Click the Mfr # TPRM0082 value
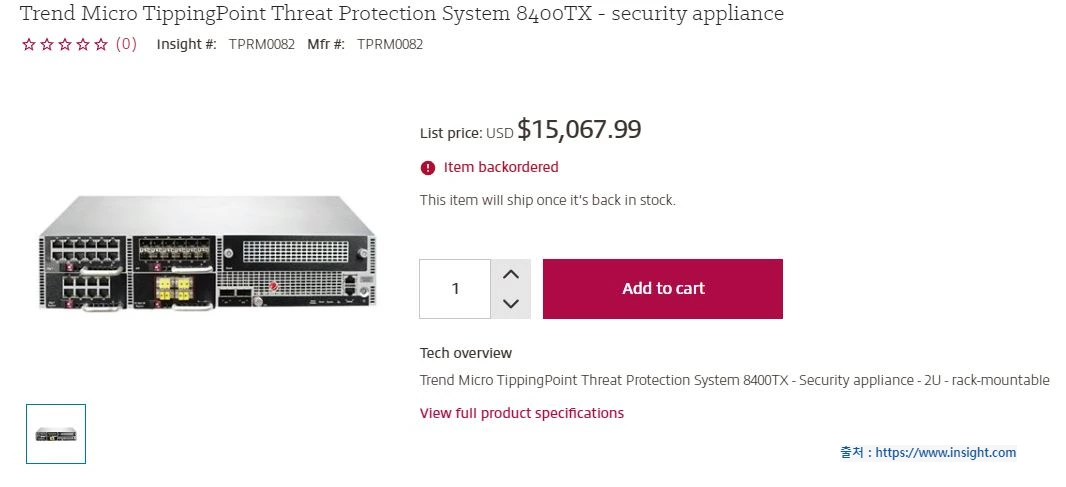Screen dimensions: 1066x487 pyautogui.click(x=390, y=44)
